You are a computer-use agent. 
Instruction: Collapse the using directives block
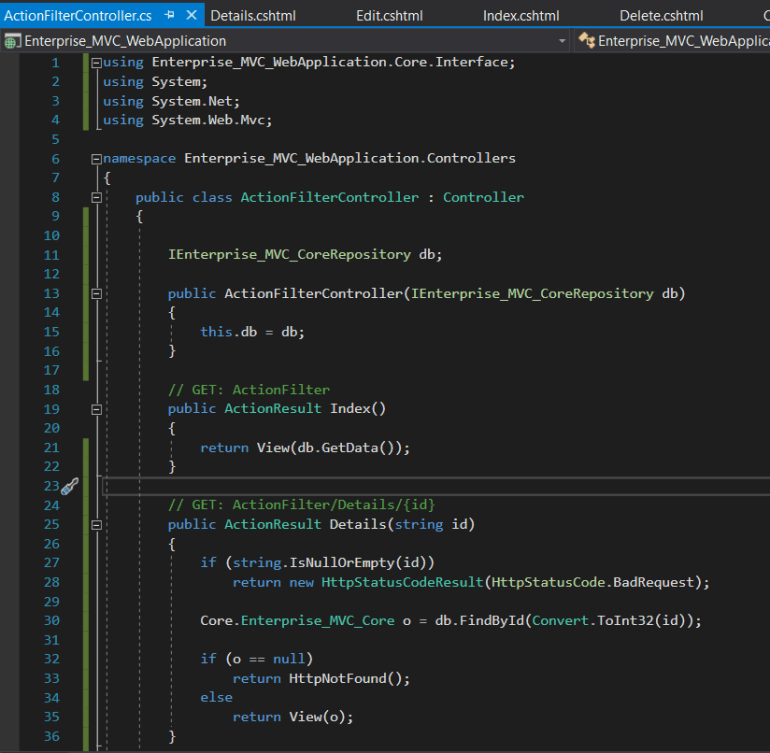[96, 63]
